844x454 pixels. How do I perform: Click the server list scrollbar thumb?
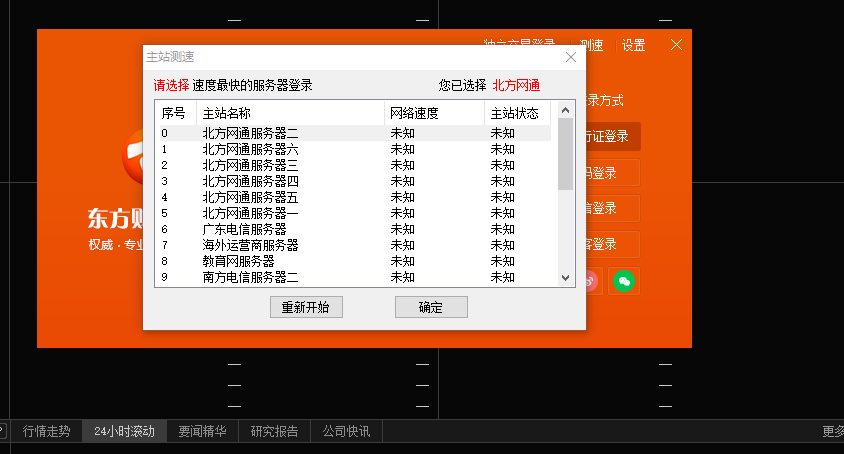[565, 154]
